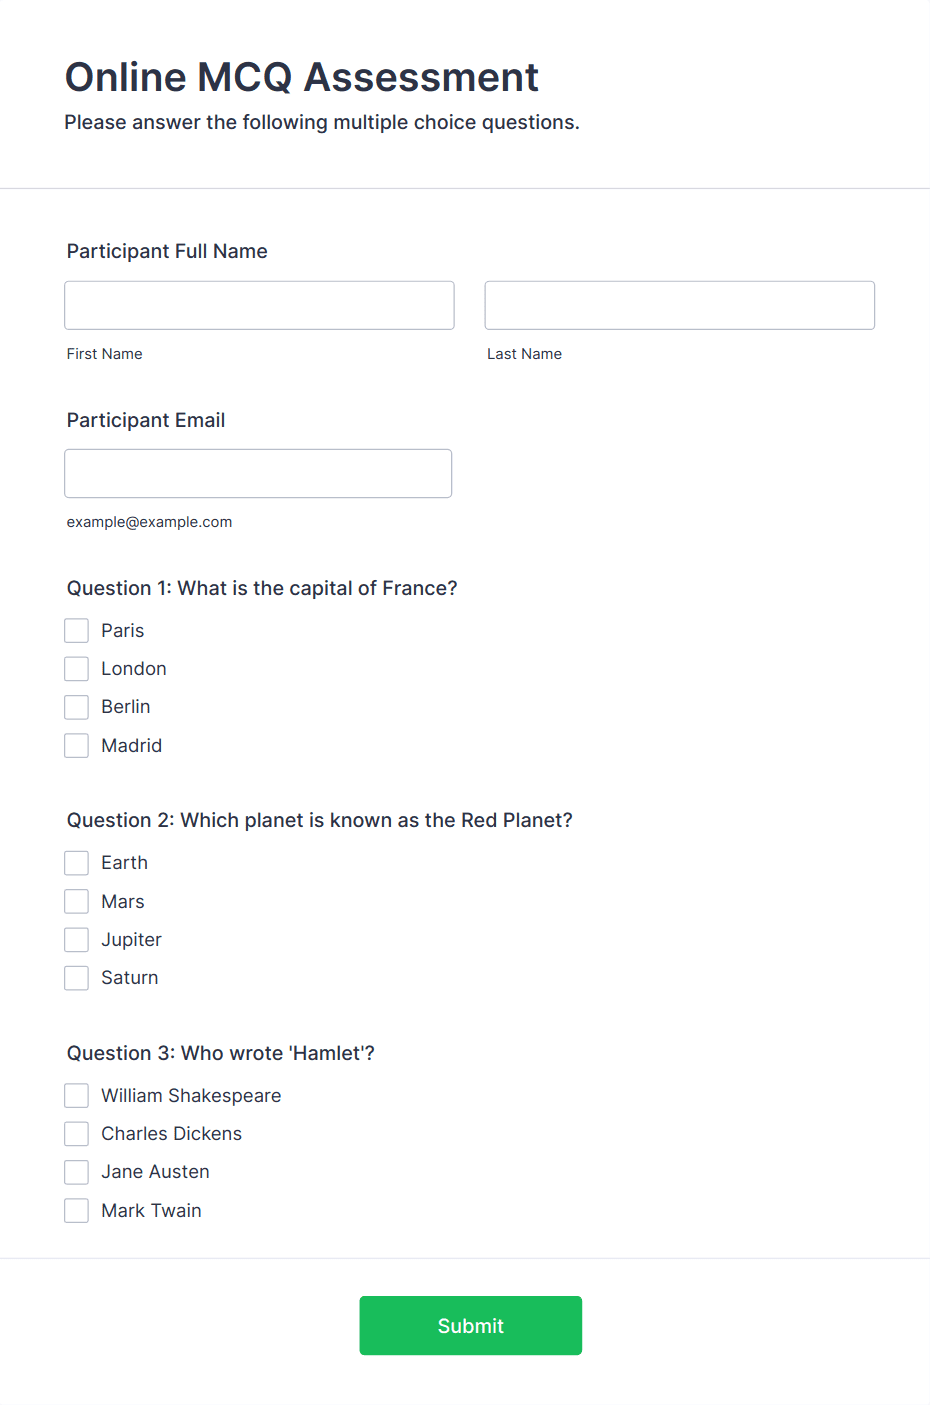Click the Last Name input field
930x1405 pixels.
679,305
